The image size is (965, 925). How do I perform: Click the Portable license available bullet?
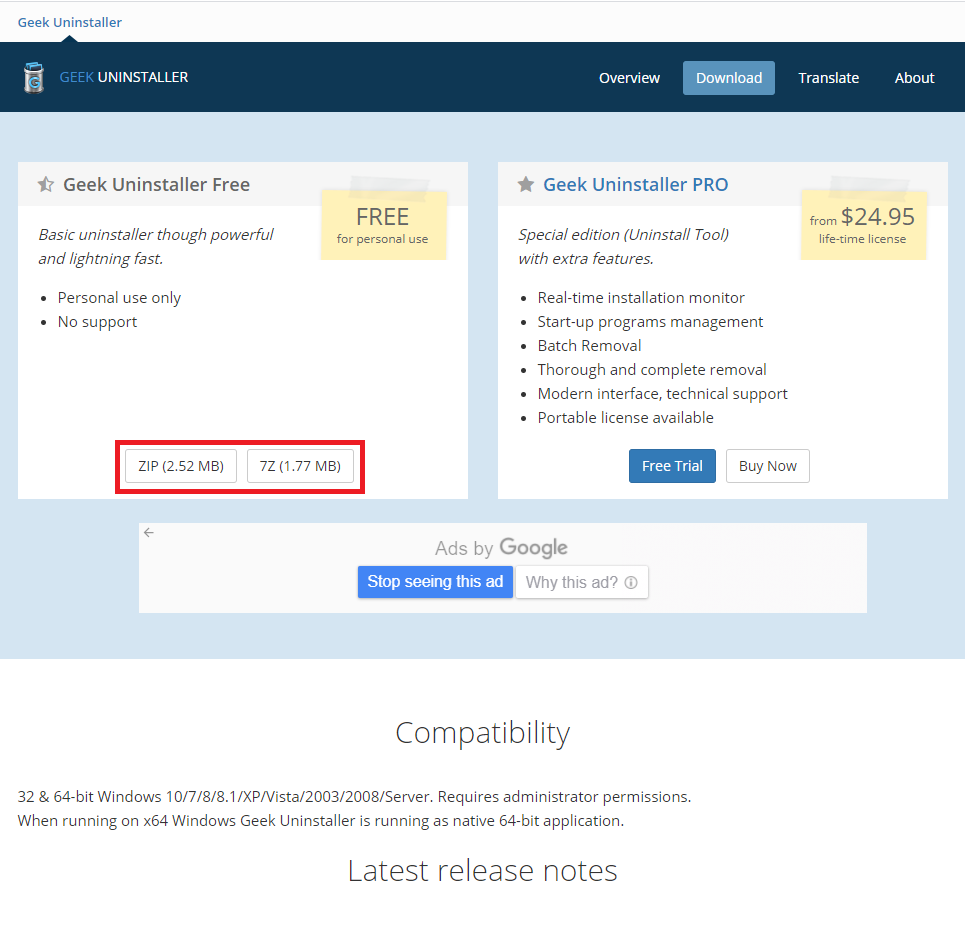point(625,418)
